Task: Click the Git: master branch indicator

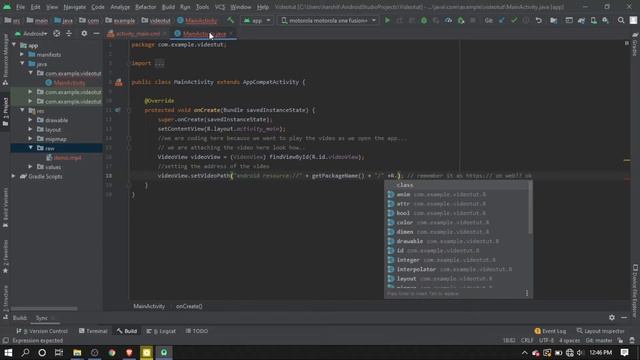Action: pos(598,340)
